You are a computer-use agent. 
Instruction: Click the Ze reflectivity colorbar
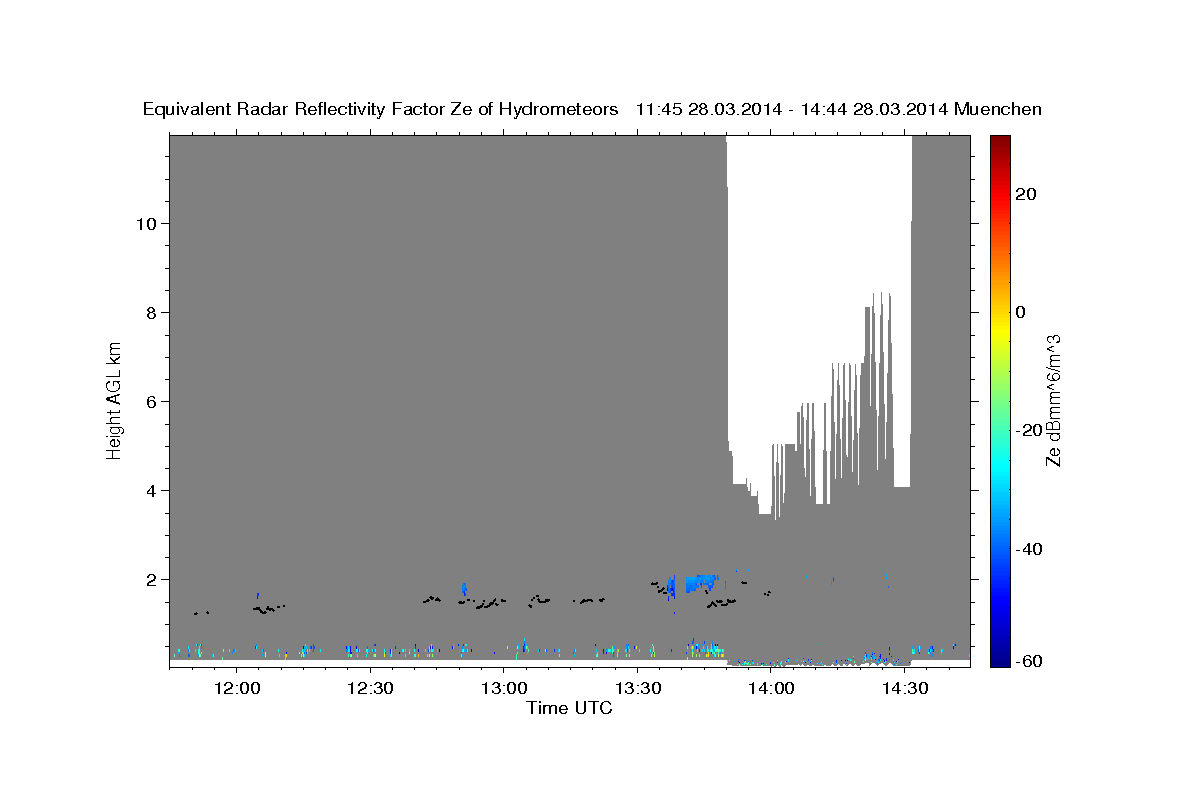(x=1000, y=401)
